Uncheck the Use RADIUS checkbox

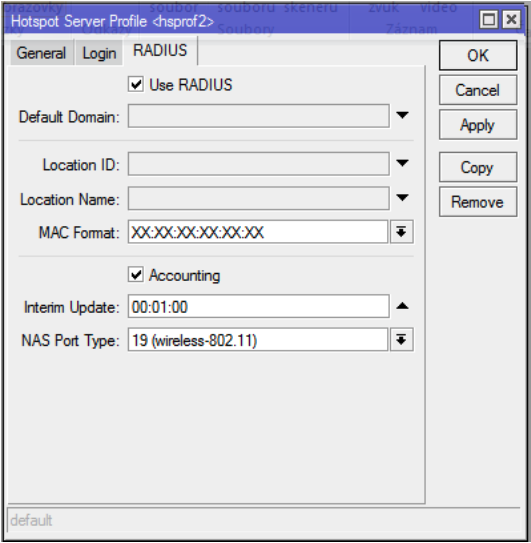(136, 84)
